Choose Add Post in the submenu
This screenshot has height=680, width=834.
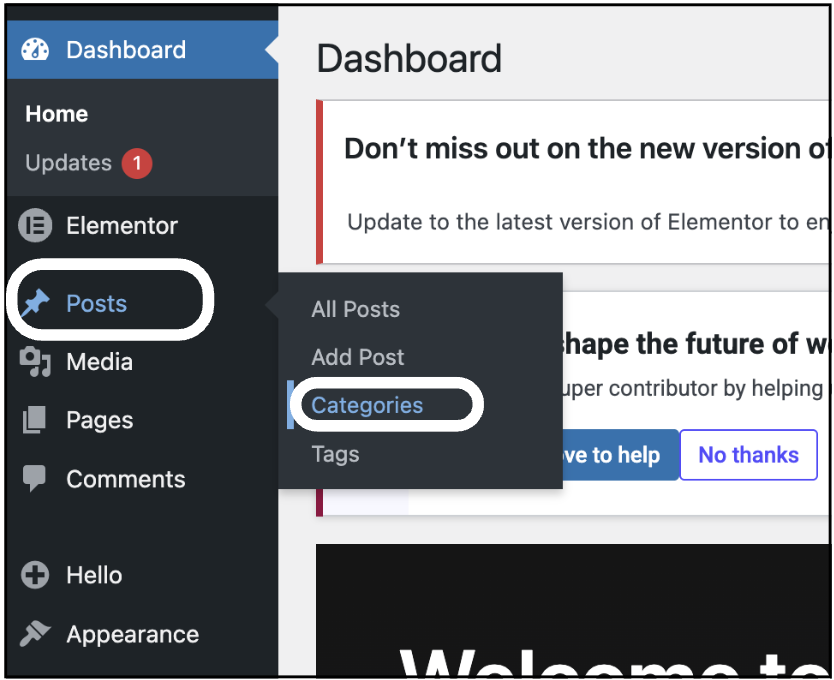(x=357, y=357)
